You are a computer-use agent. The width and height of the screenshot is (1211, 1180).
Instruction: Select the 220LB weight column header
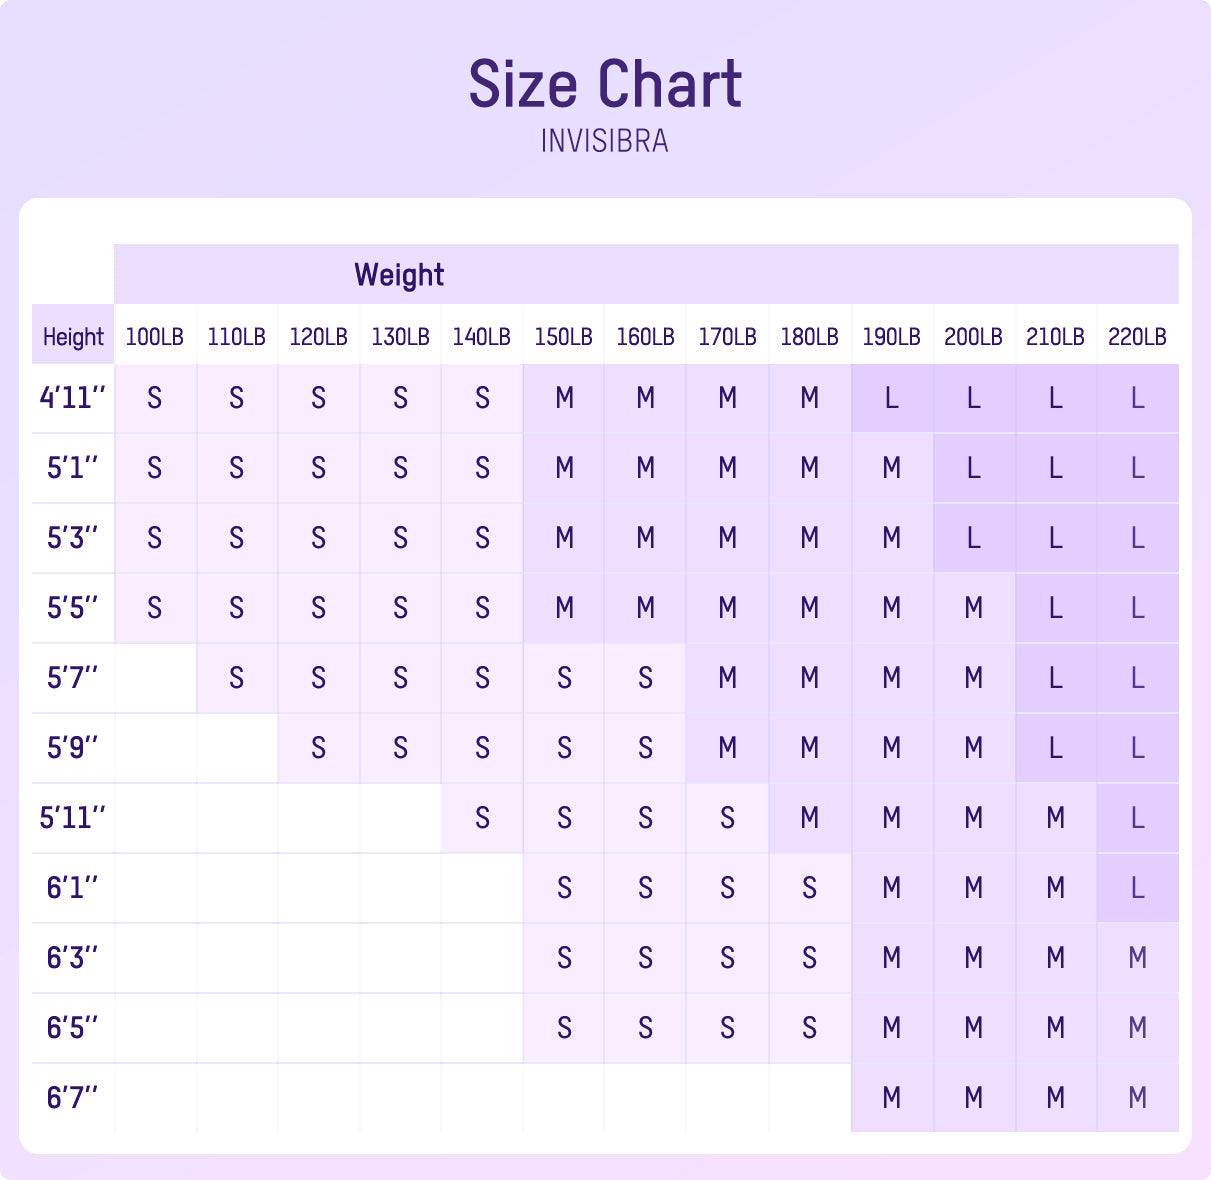pos(1137,337)
